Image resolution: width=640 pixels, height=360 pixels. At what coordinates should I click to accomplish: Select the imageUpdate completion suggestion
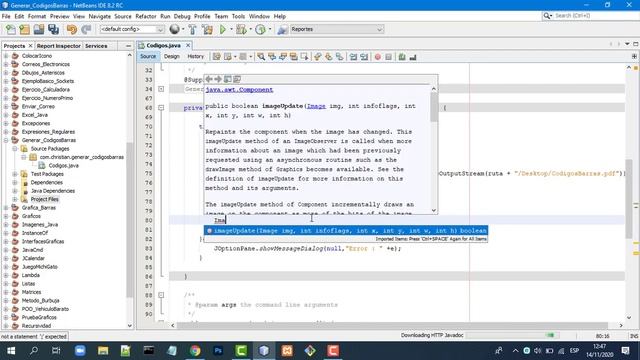346,231
